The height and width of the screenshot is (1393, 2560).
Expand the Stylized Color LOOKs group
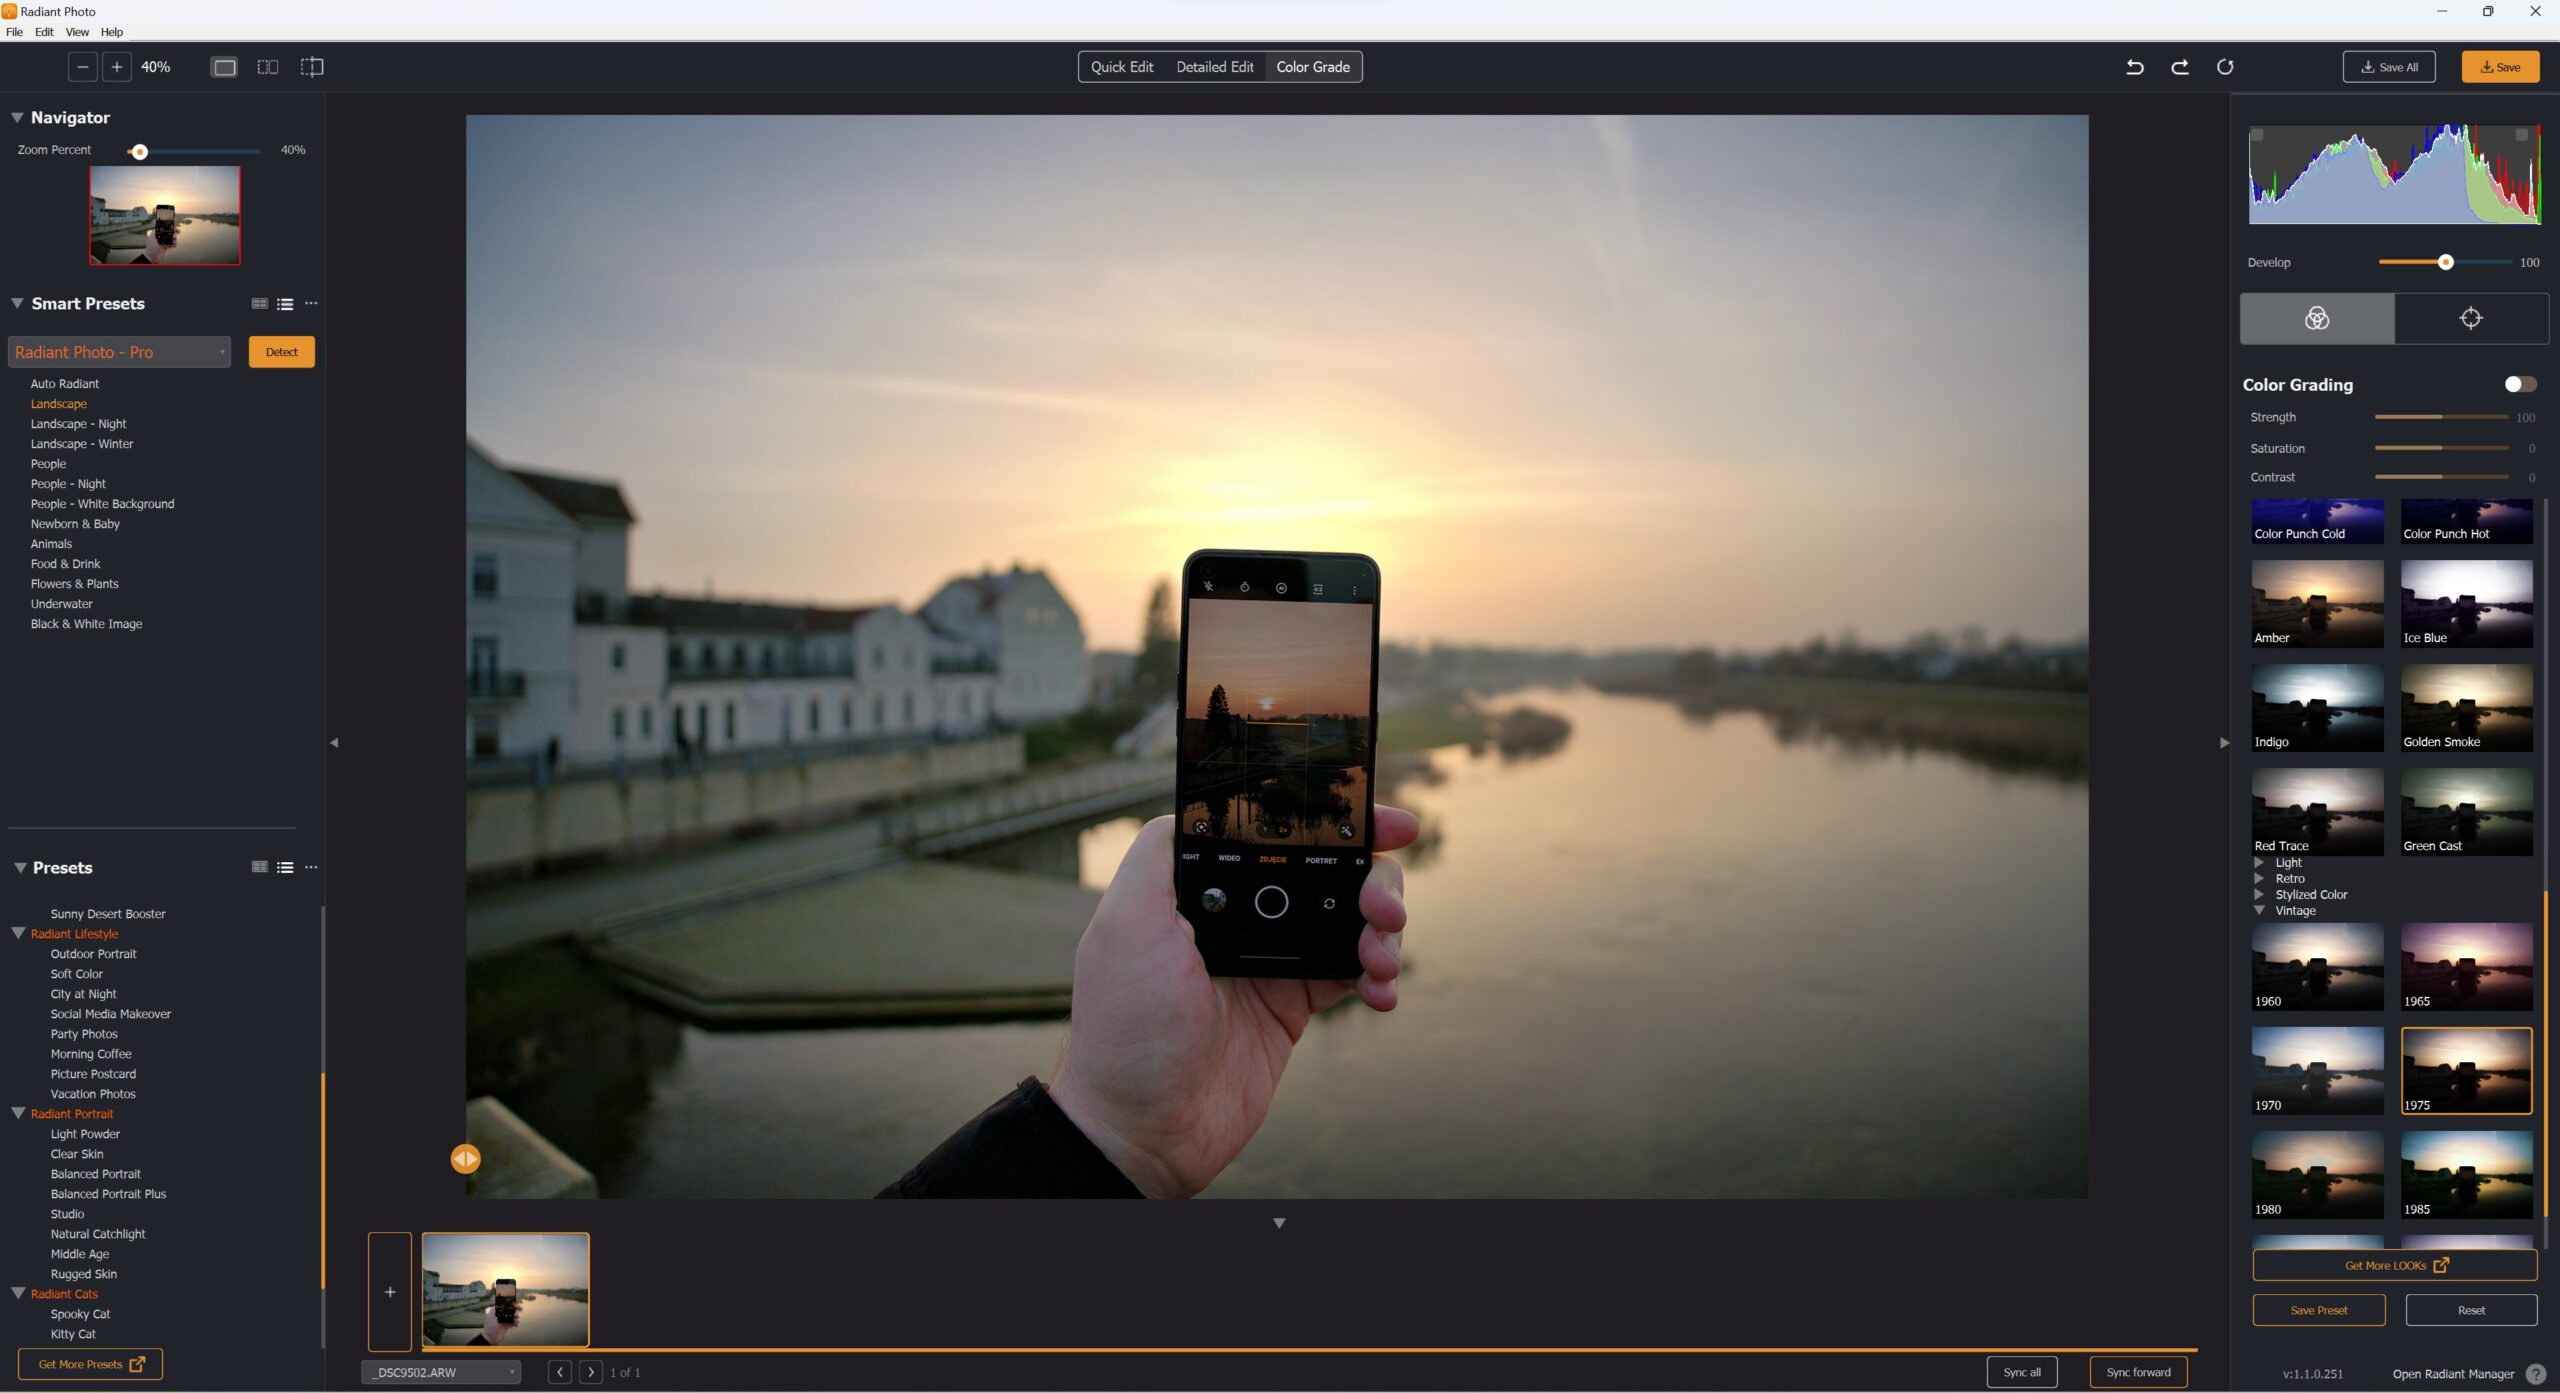2259,894
